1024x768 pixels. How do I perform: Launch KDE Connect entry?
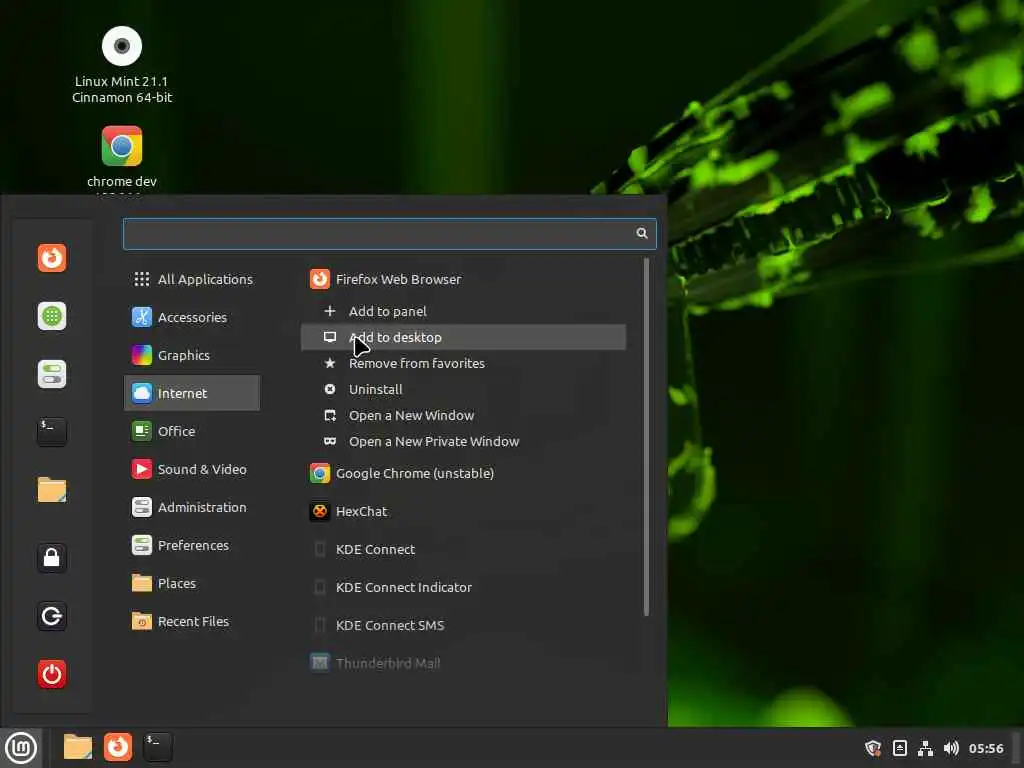463,549
